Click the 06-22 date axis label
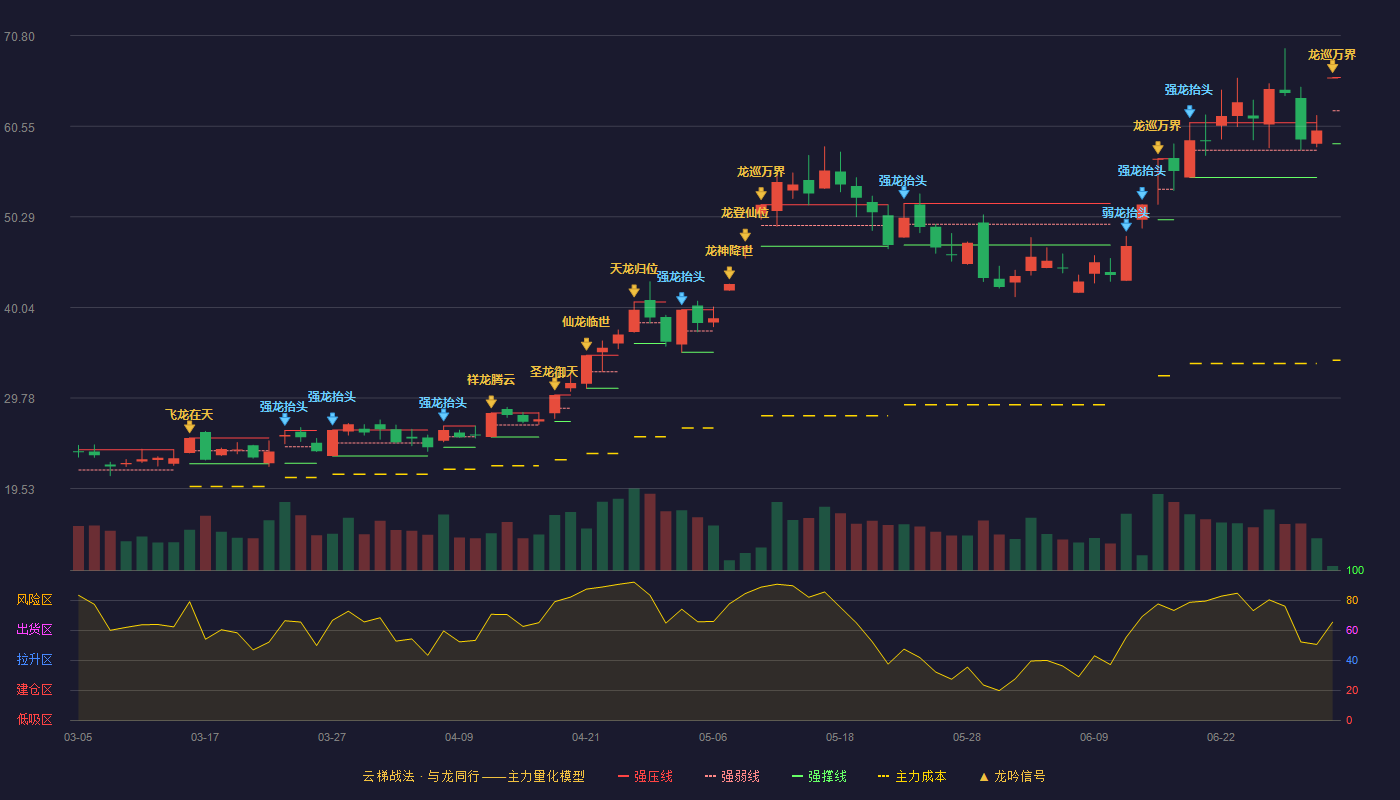The width and height of the screenshot is (1400, 800). (x=1221, y=737)
